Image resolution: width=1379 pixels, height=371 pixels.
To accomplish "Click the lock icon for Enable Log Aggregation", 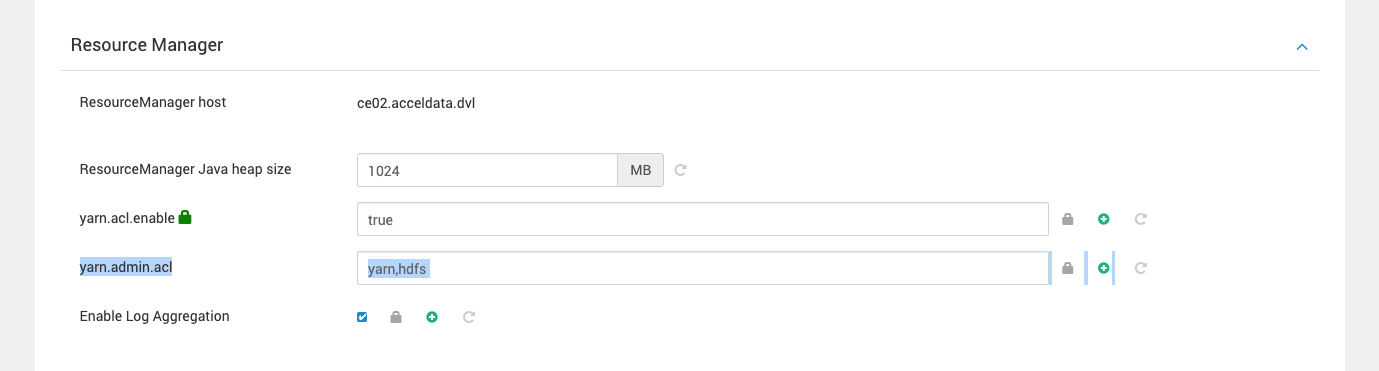I will [396, 317].
